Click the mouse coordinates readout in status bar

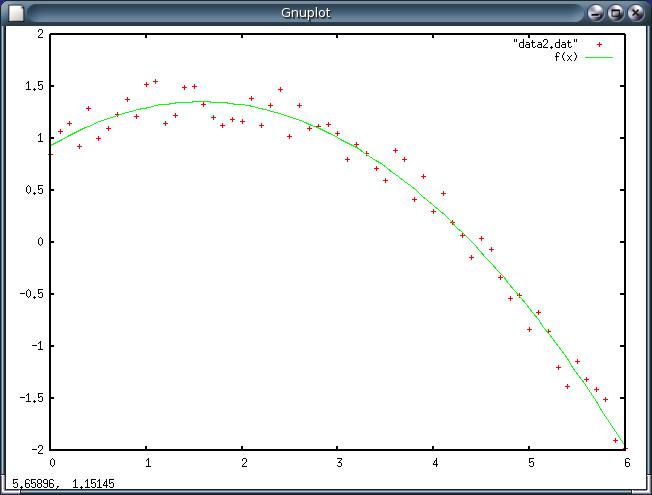47,484
